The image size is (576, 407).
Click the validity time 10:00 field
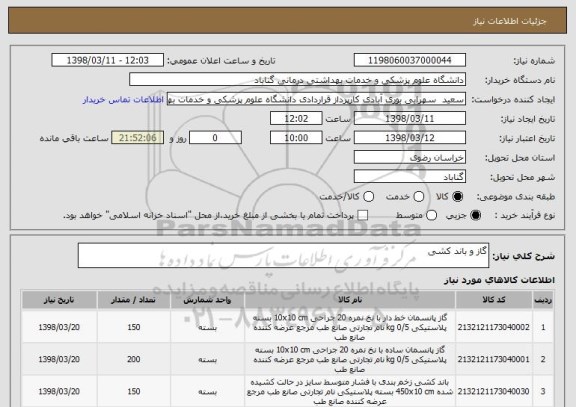[296, 138]
